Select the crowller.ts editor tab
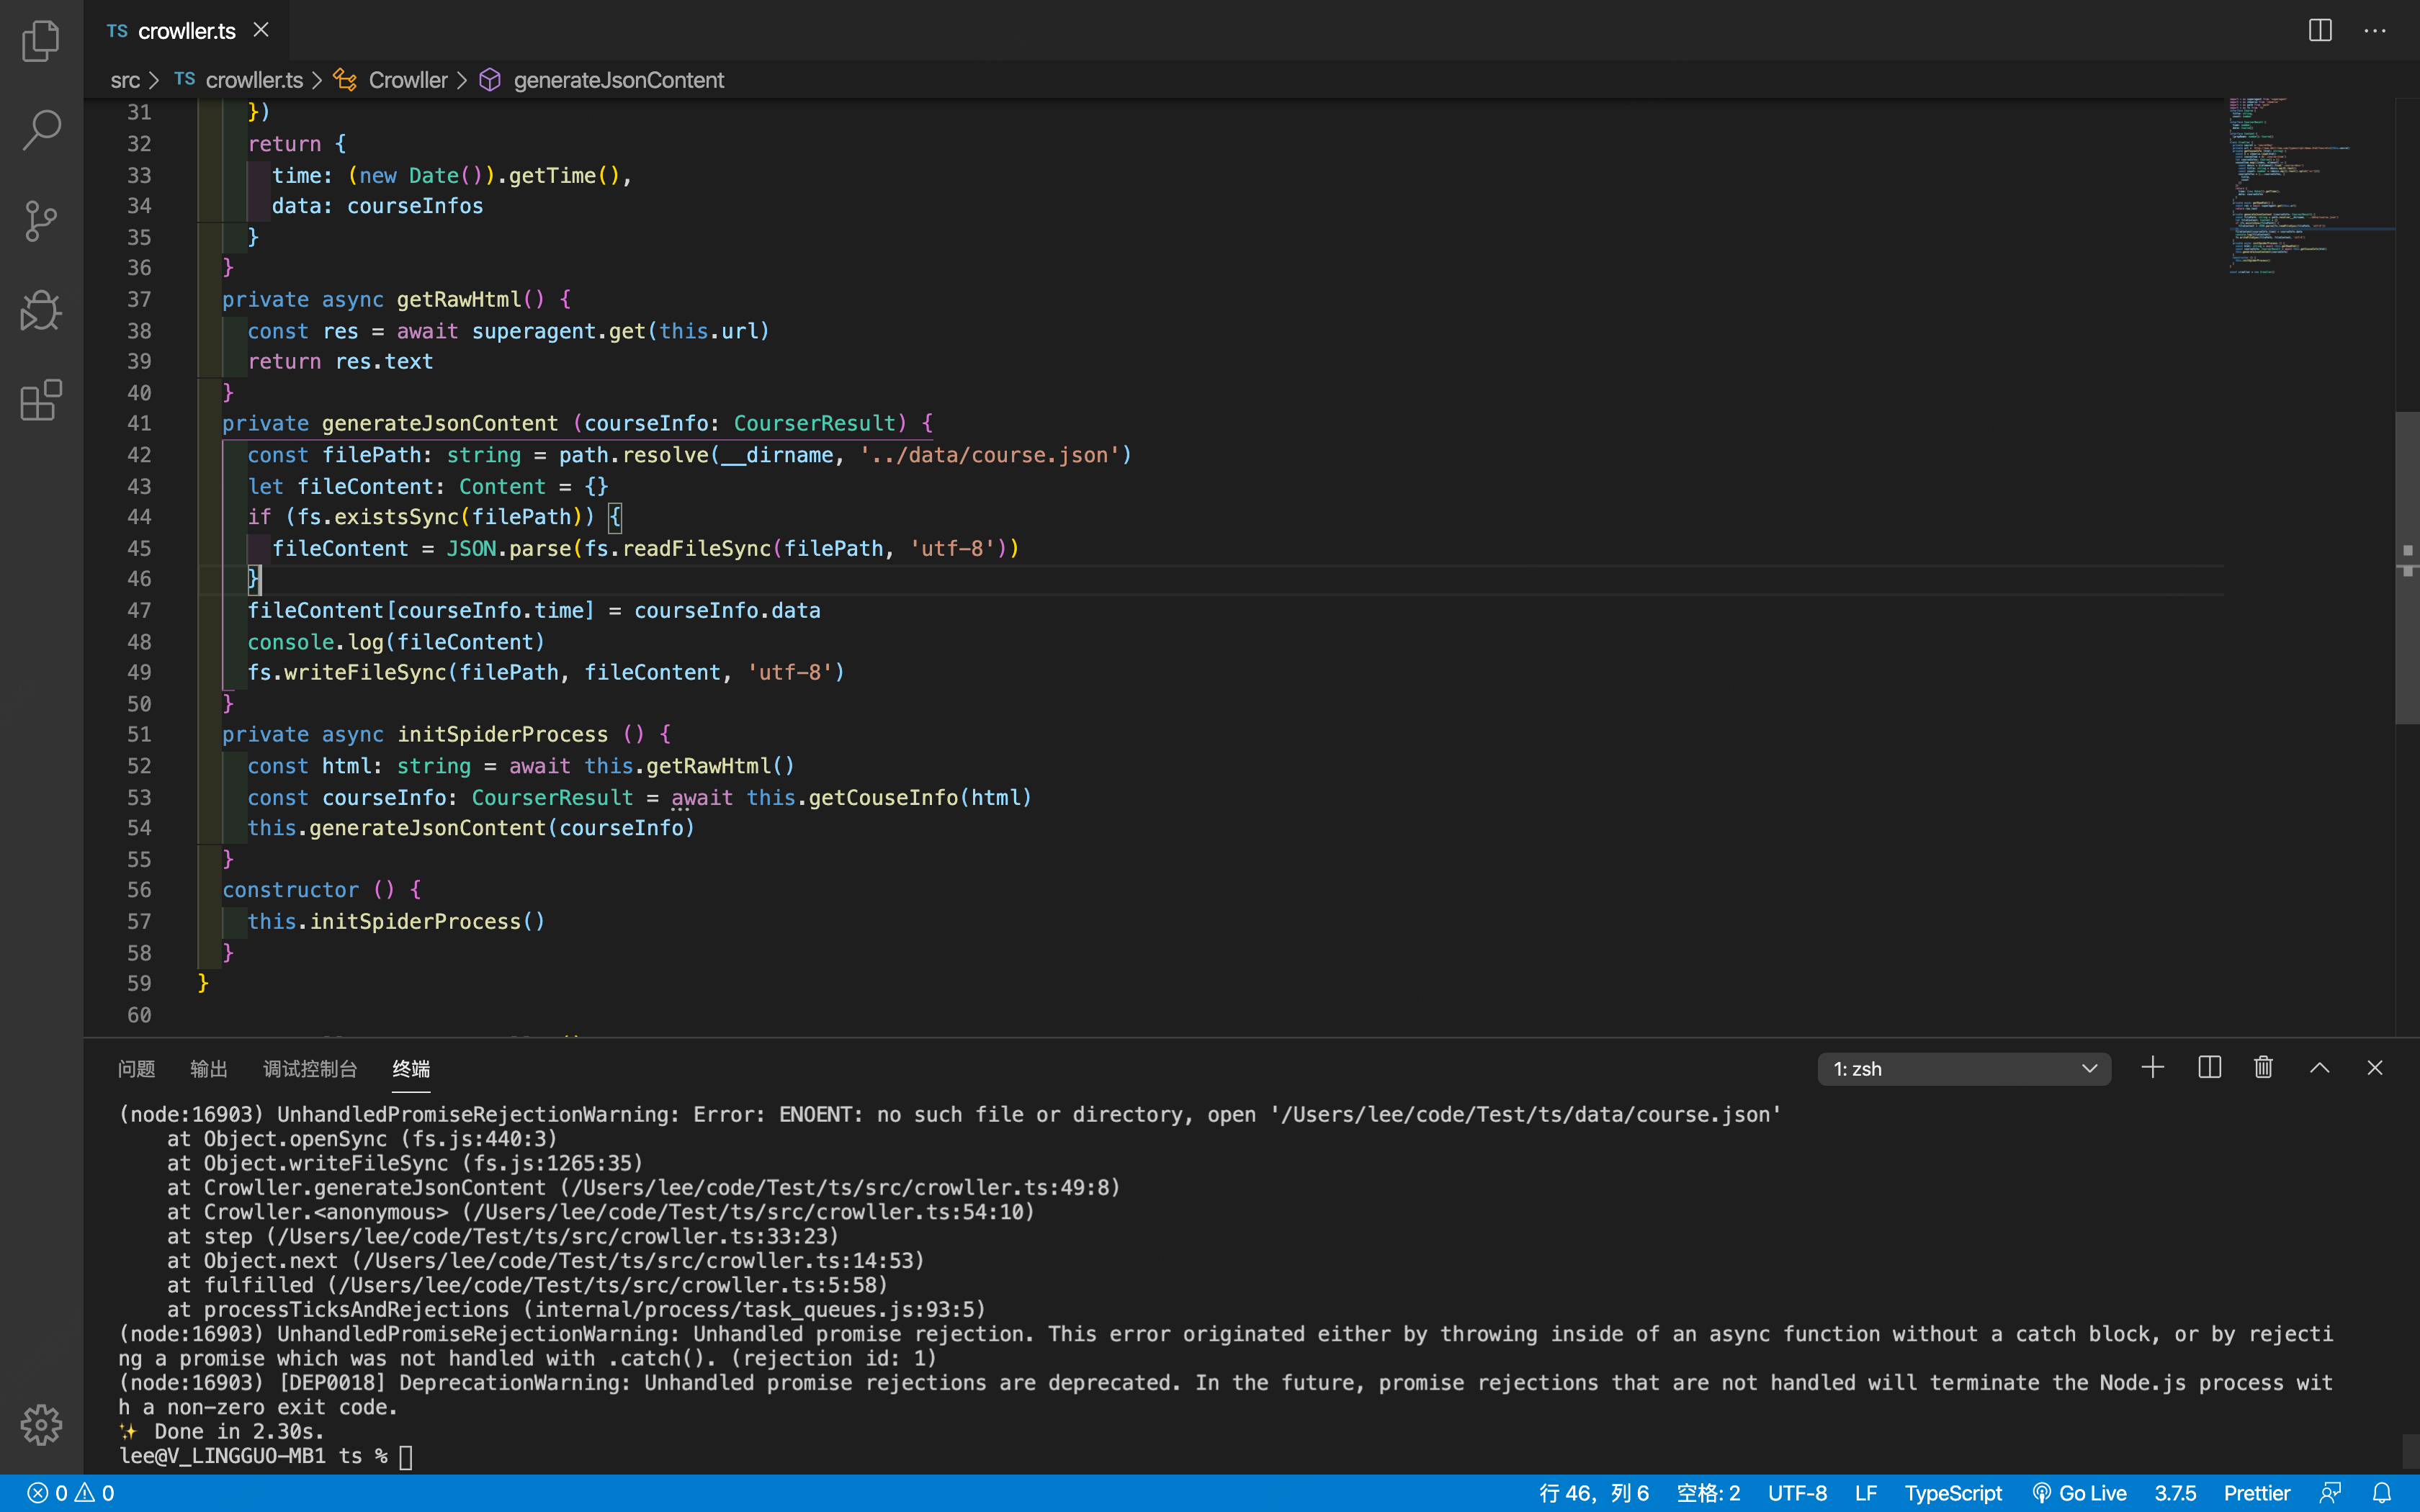This screenshot has height=1512, width=2420. click(x=187, y=31)
